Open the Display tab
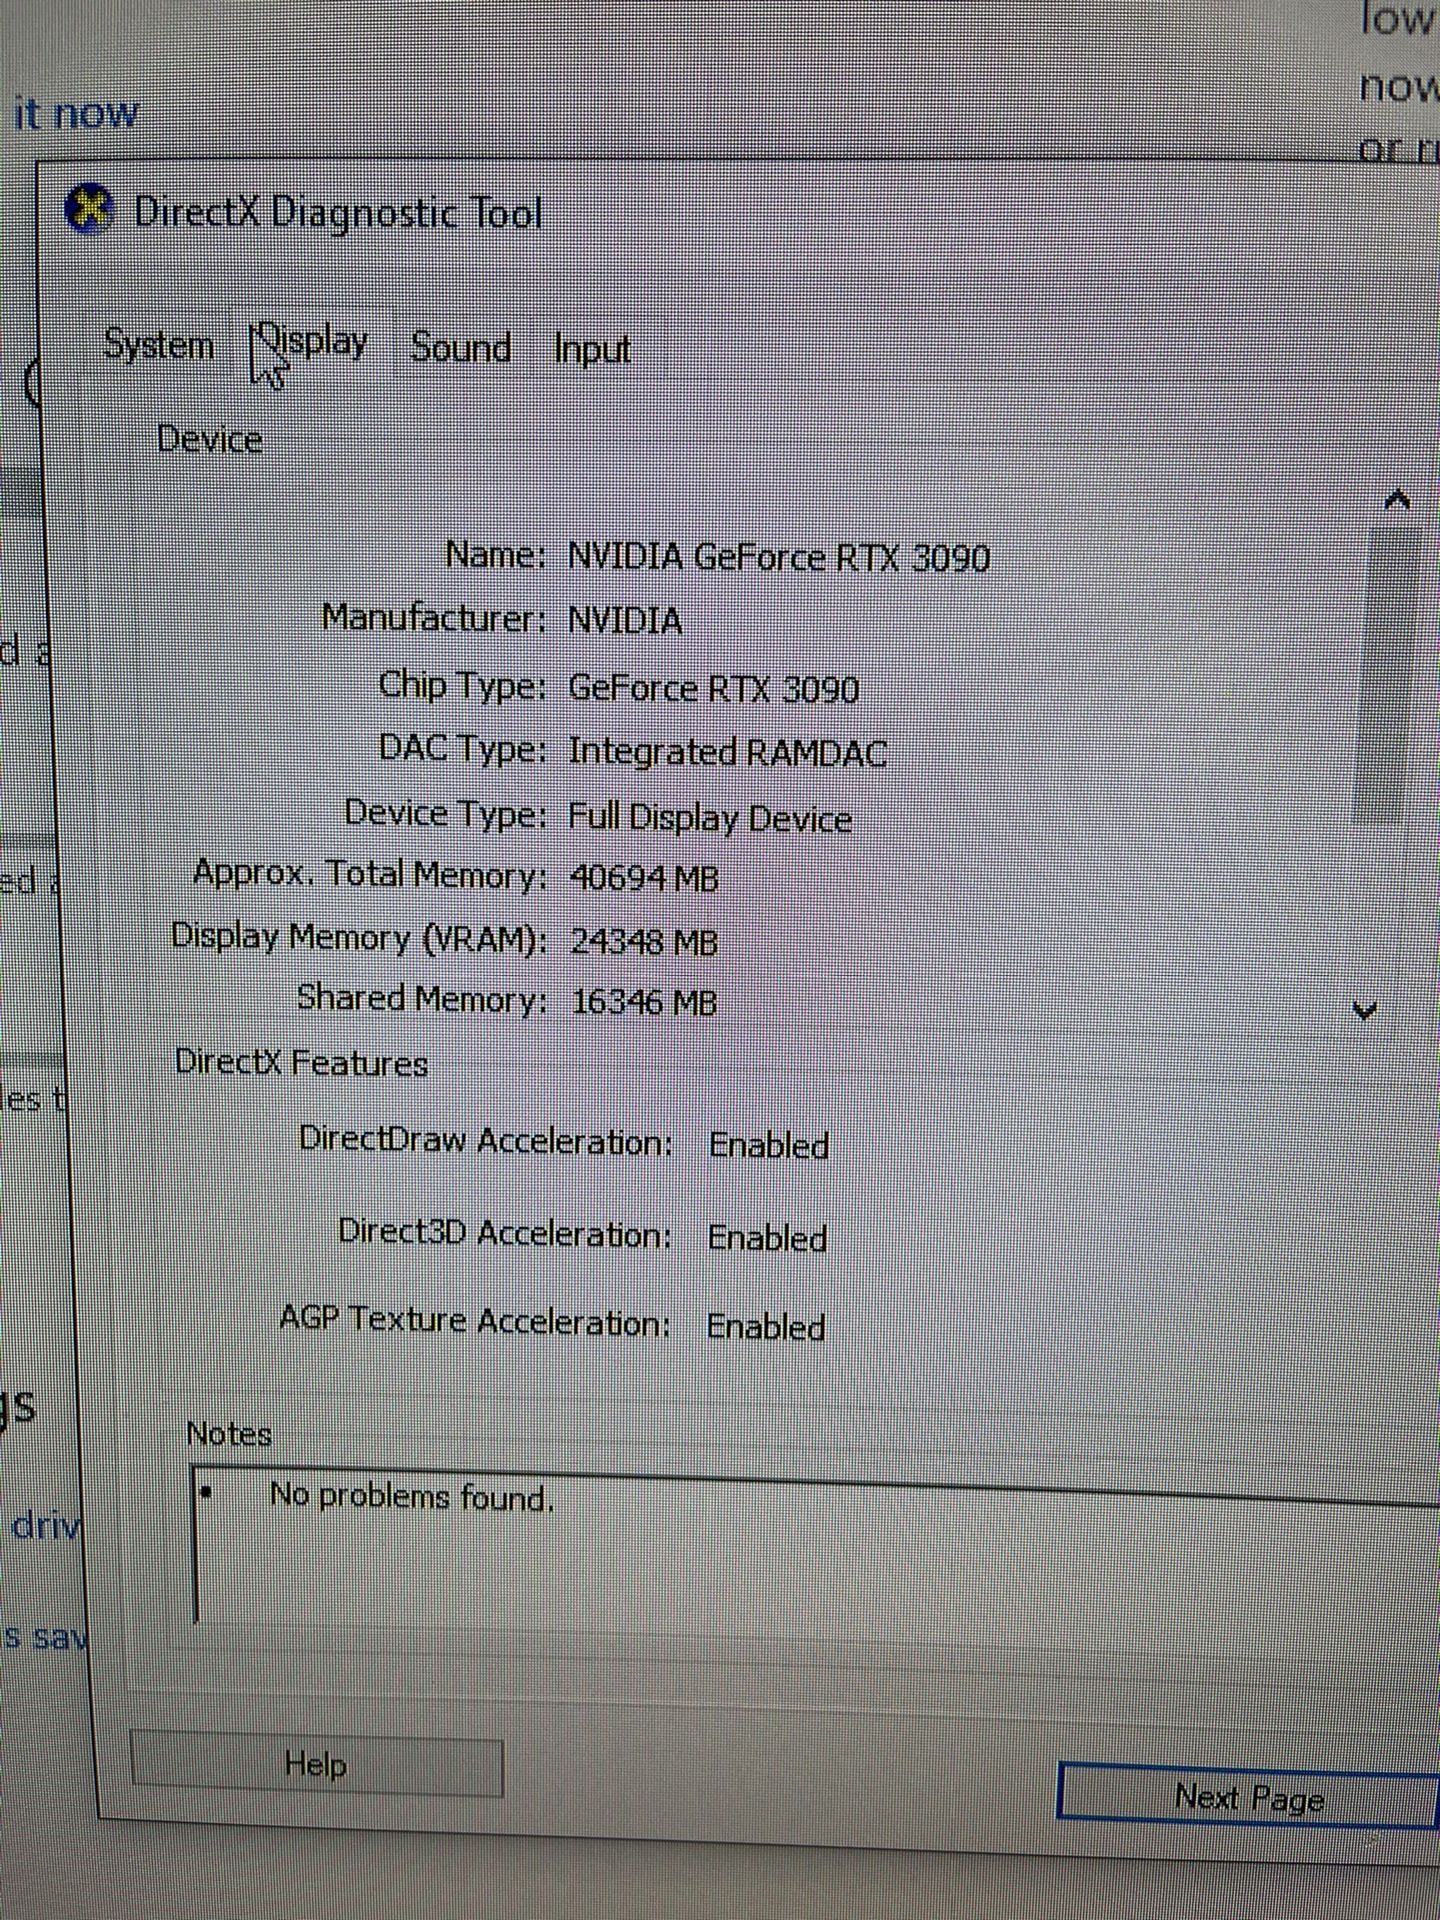 (x=312, y=343)
